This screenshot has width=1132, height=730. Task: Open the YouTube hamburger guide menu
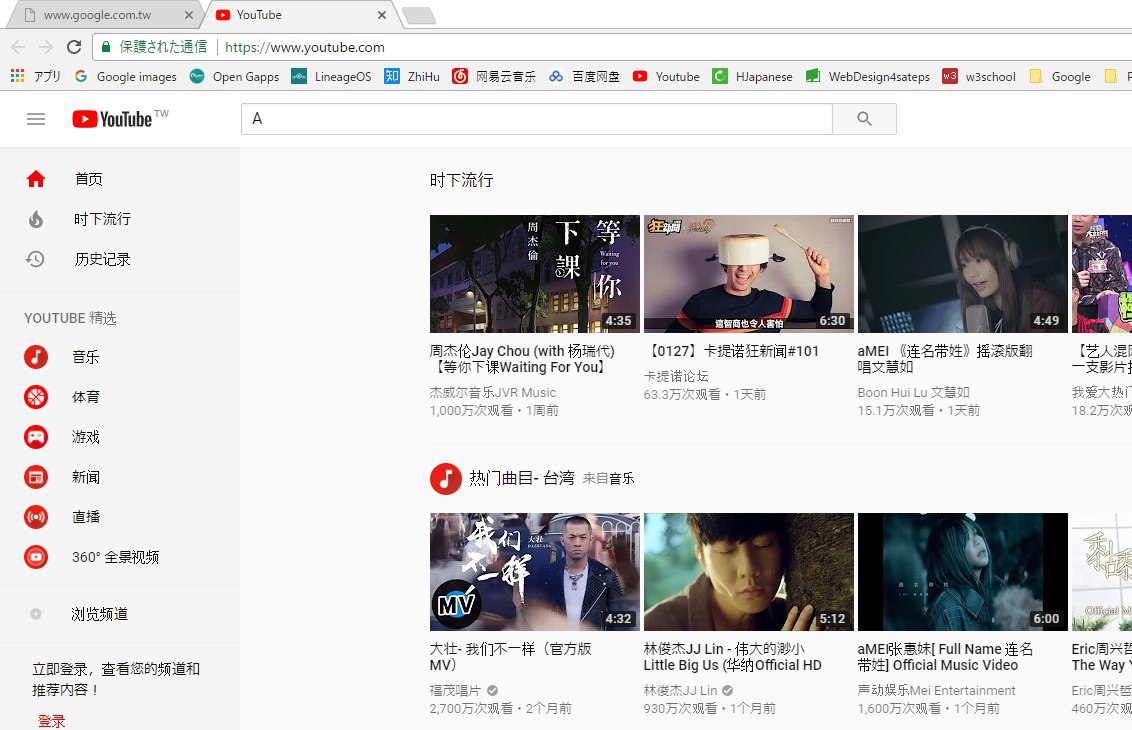(36, 119)
